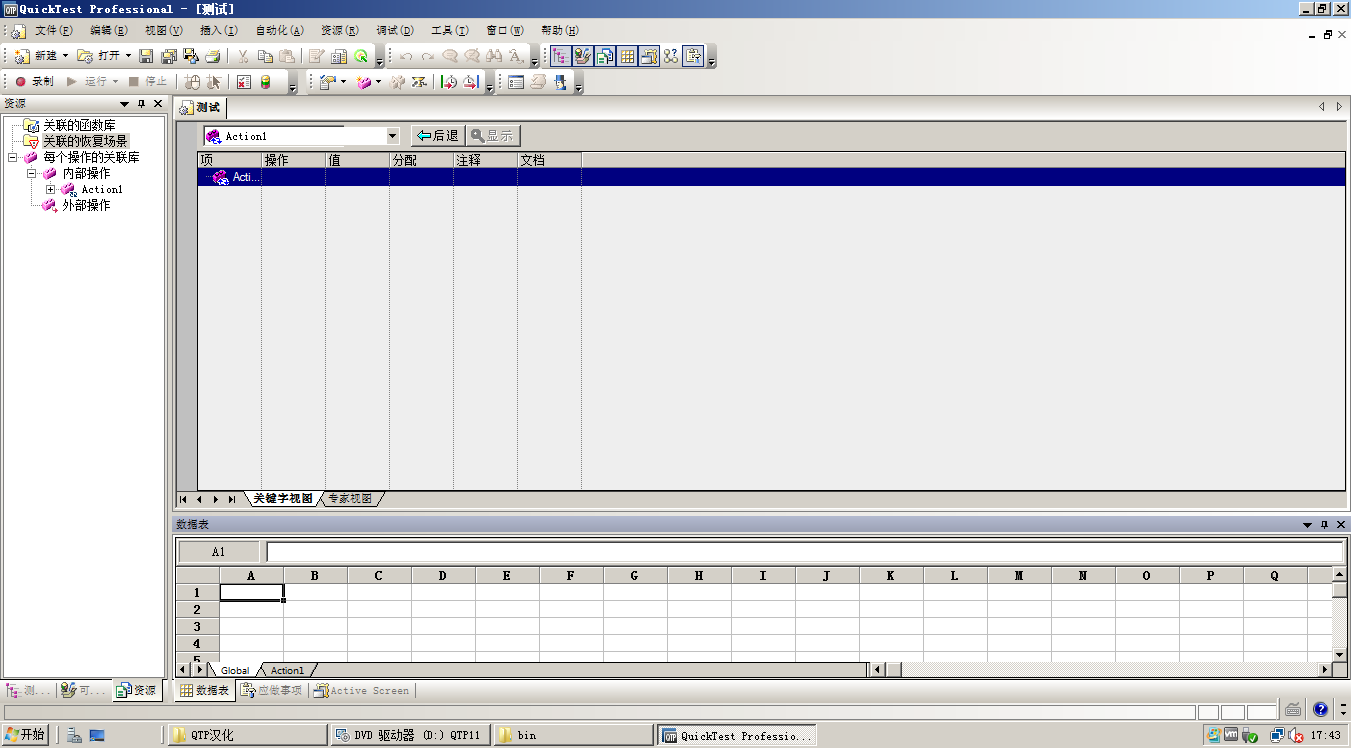Click the Find (binoculars) toolbar icon

coord(496,56)
